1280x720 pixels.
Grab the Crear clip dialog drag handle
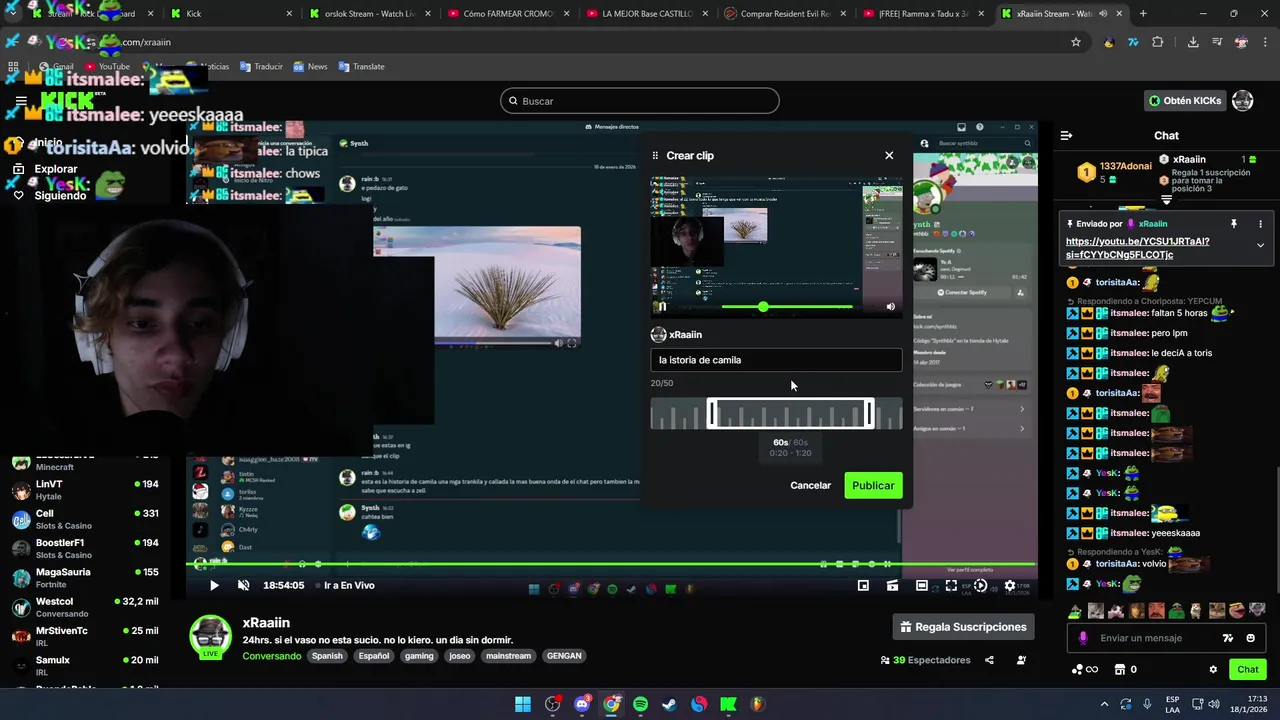click(x=656, y=155)
